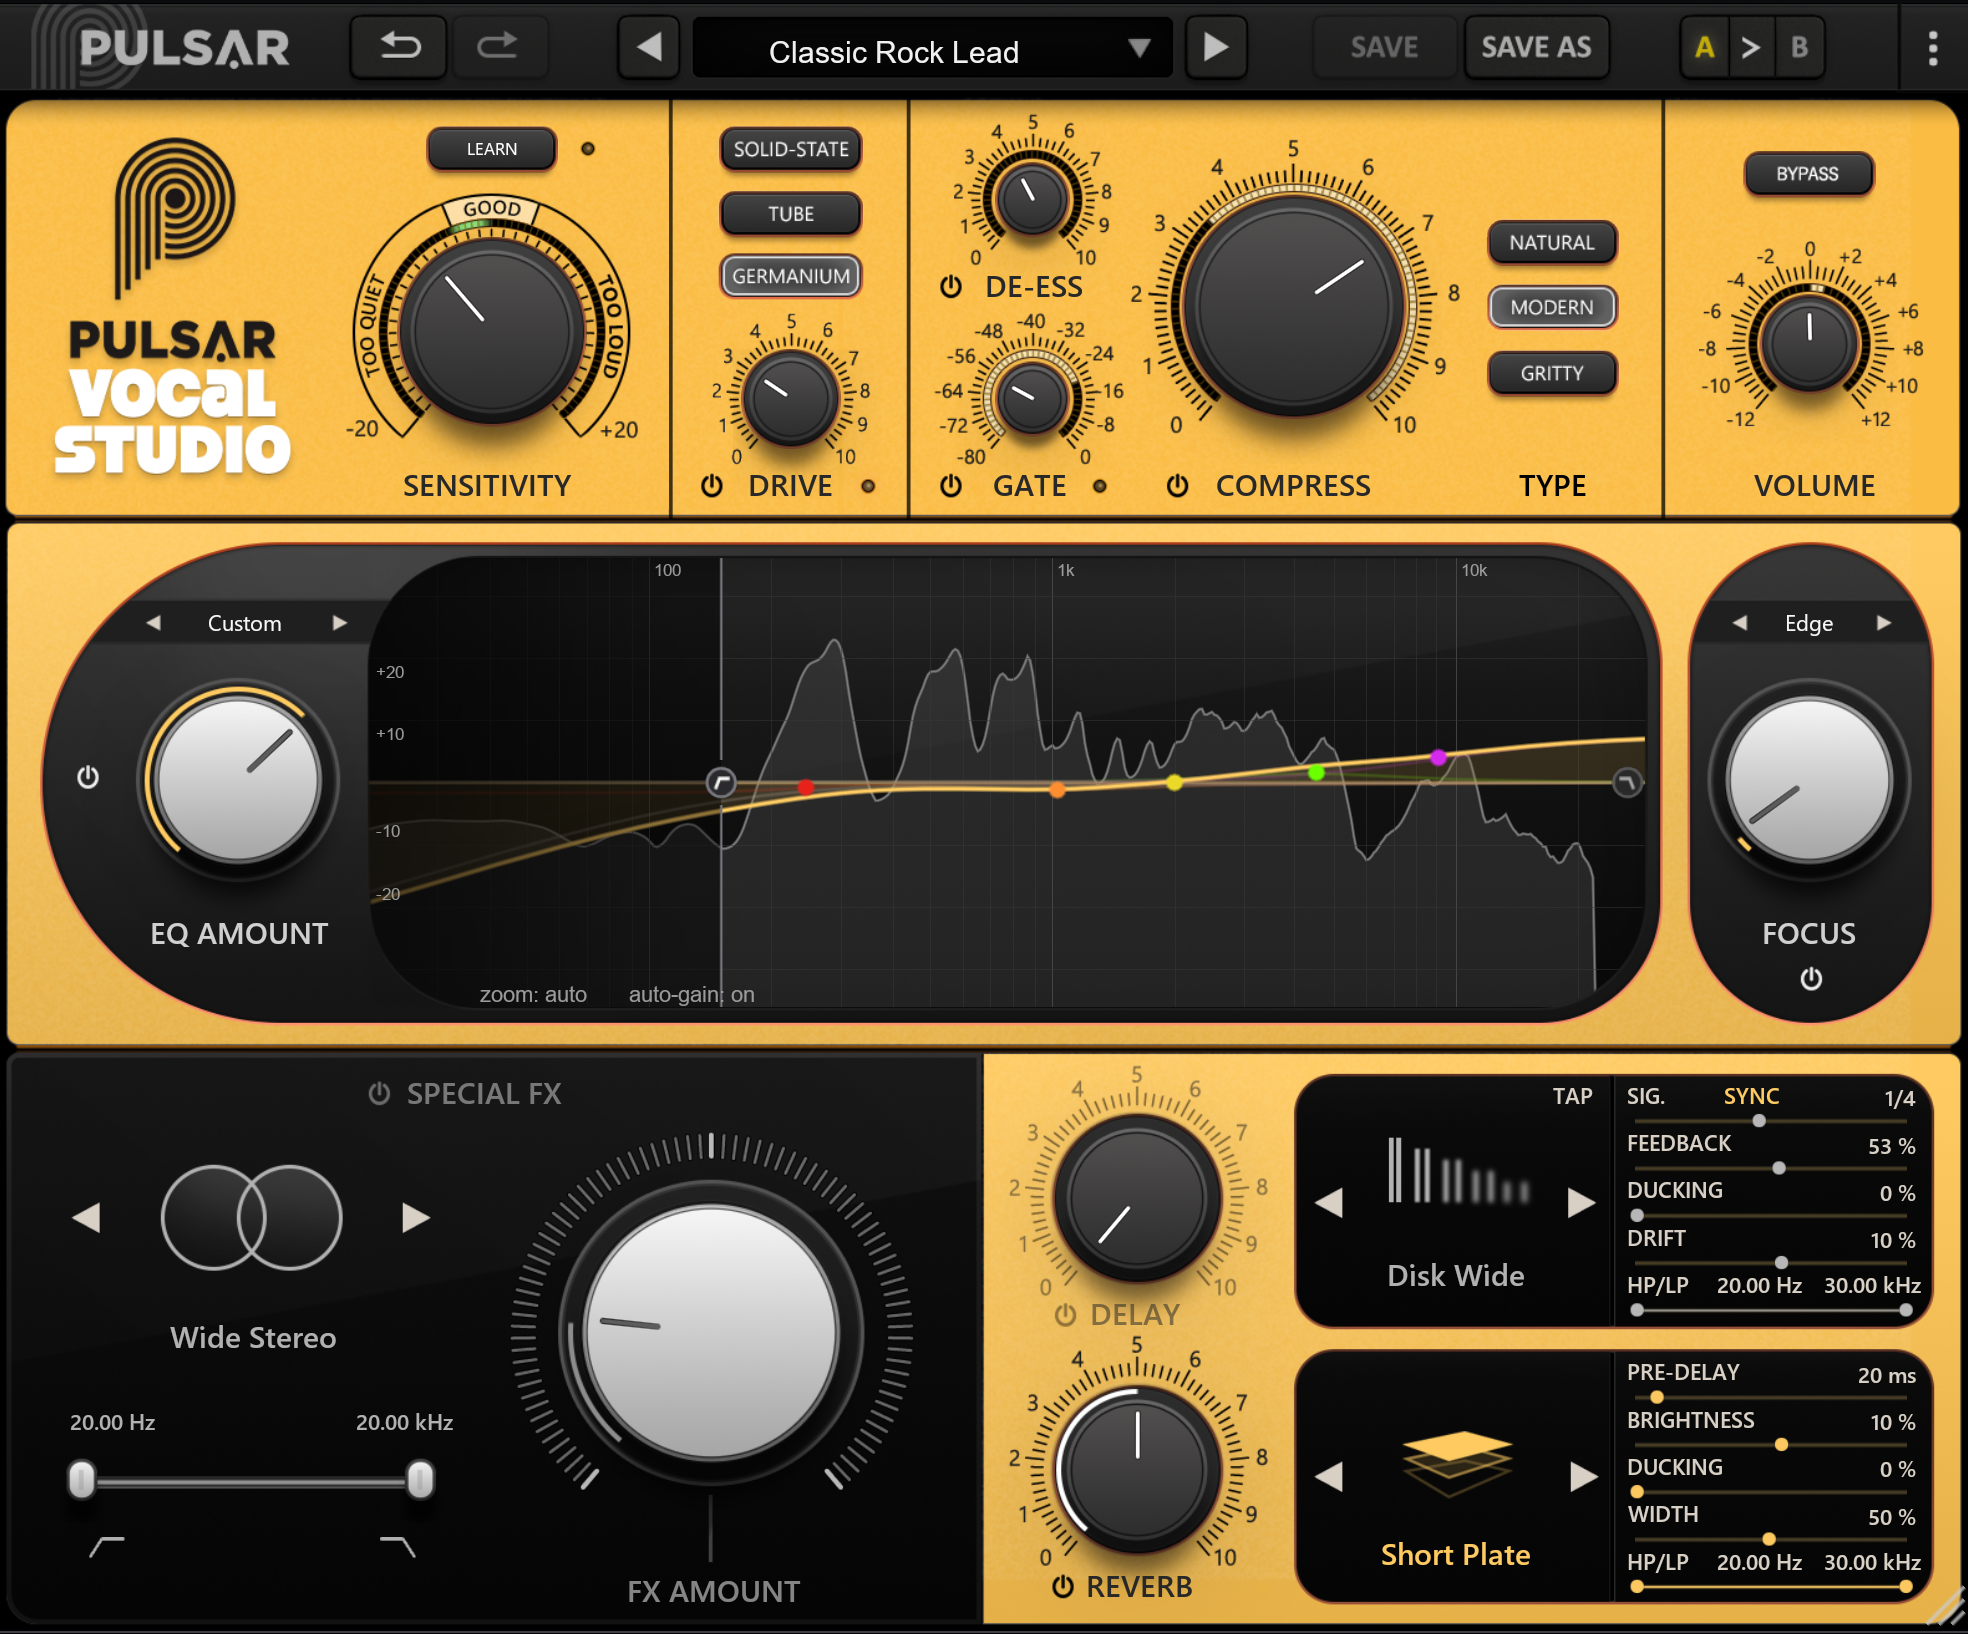Image resolution: width=1968 pixels, height=1634 pixels.
Task: Undo the last parameter change
Action: tap(398, 46)
